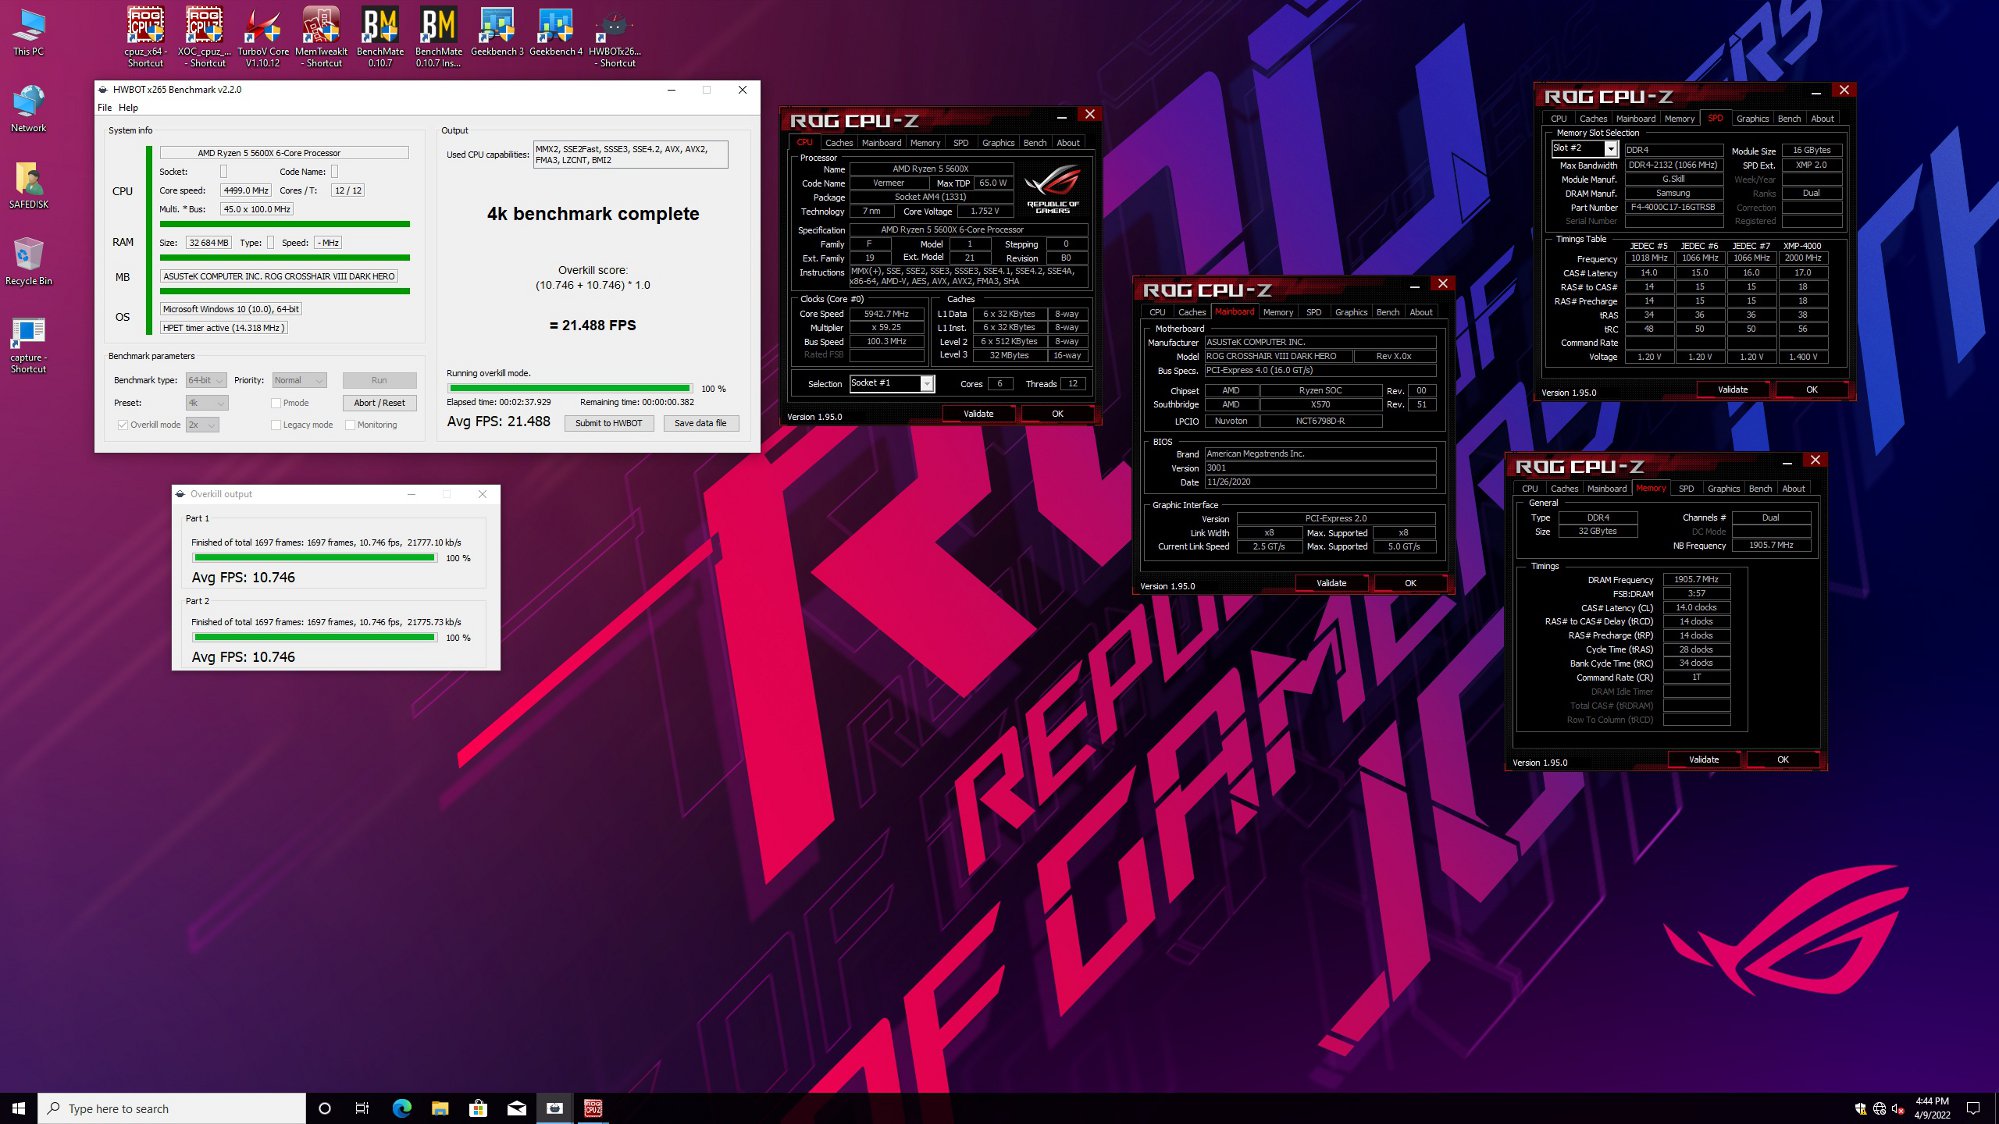
Task: Click Save data file button
Action: (701, 423)
